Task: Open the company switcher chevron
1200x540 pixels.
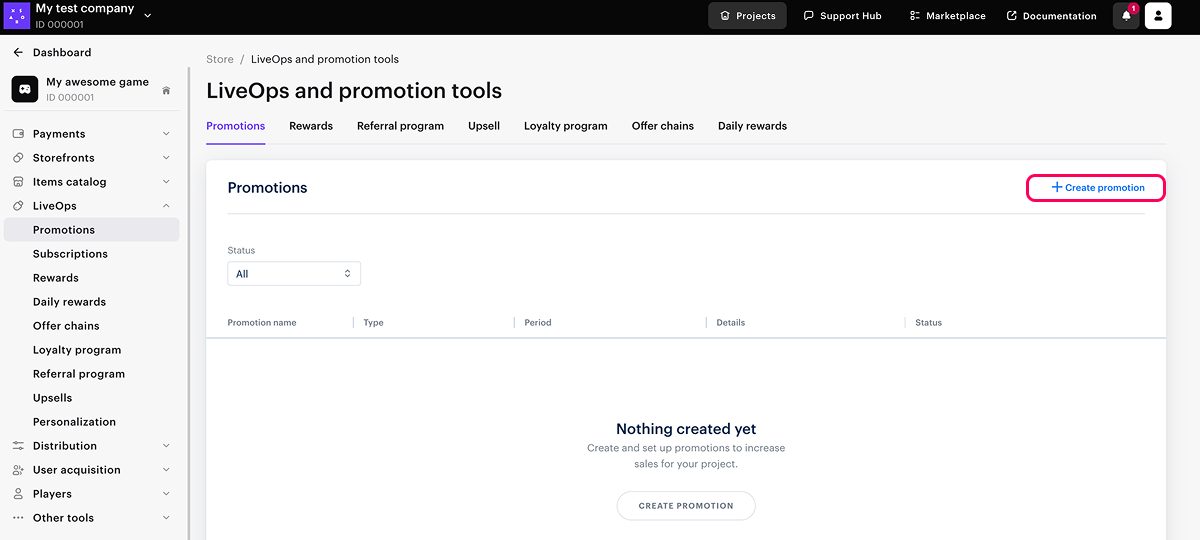Action: coord(148,15)
